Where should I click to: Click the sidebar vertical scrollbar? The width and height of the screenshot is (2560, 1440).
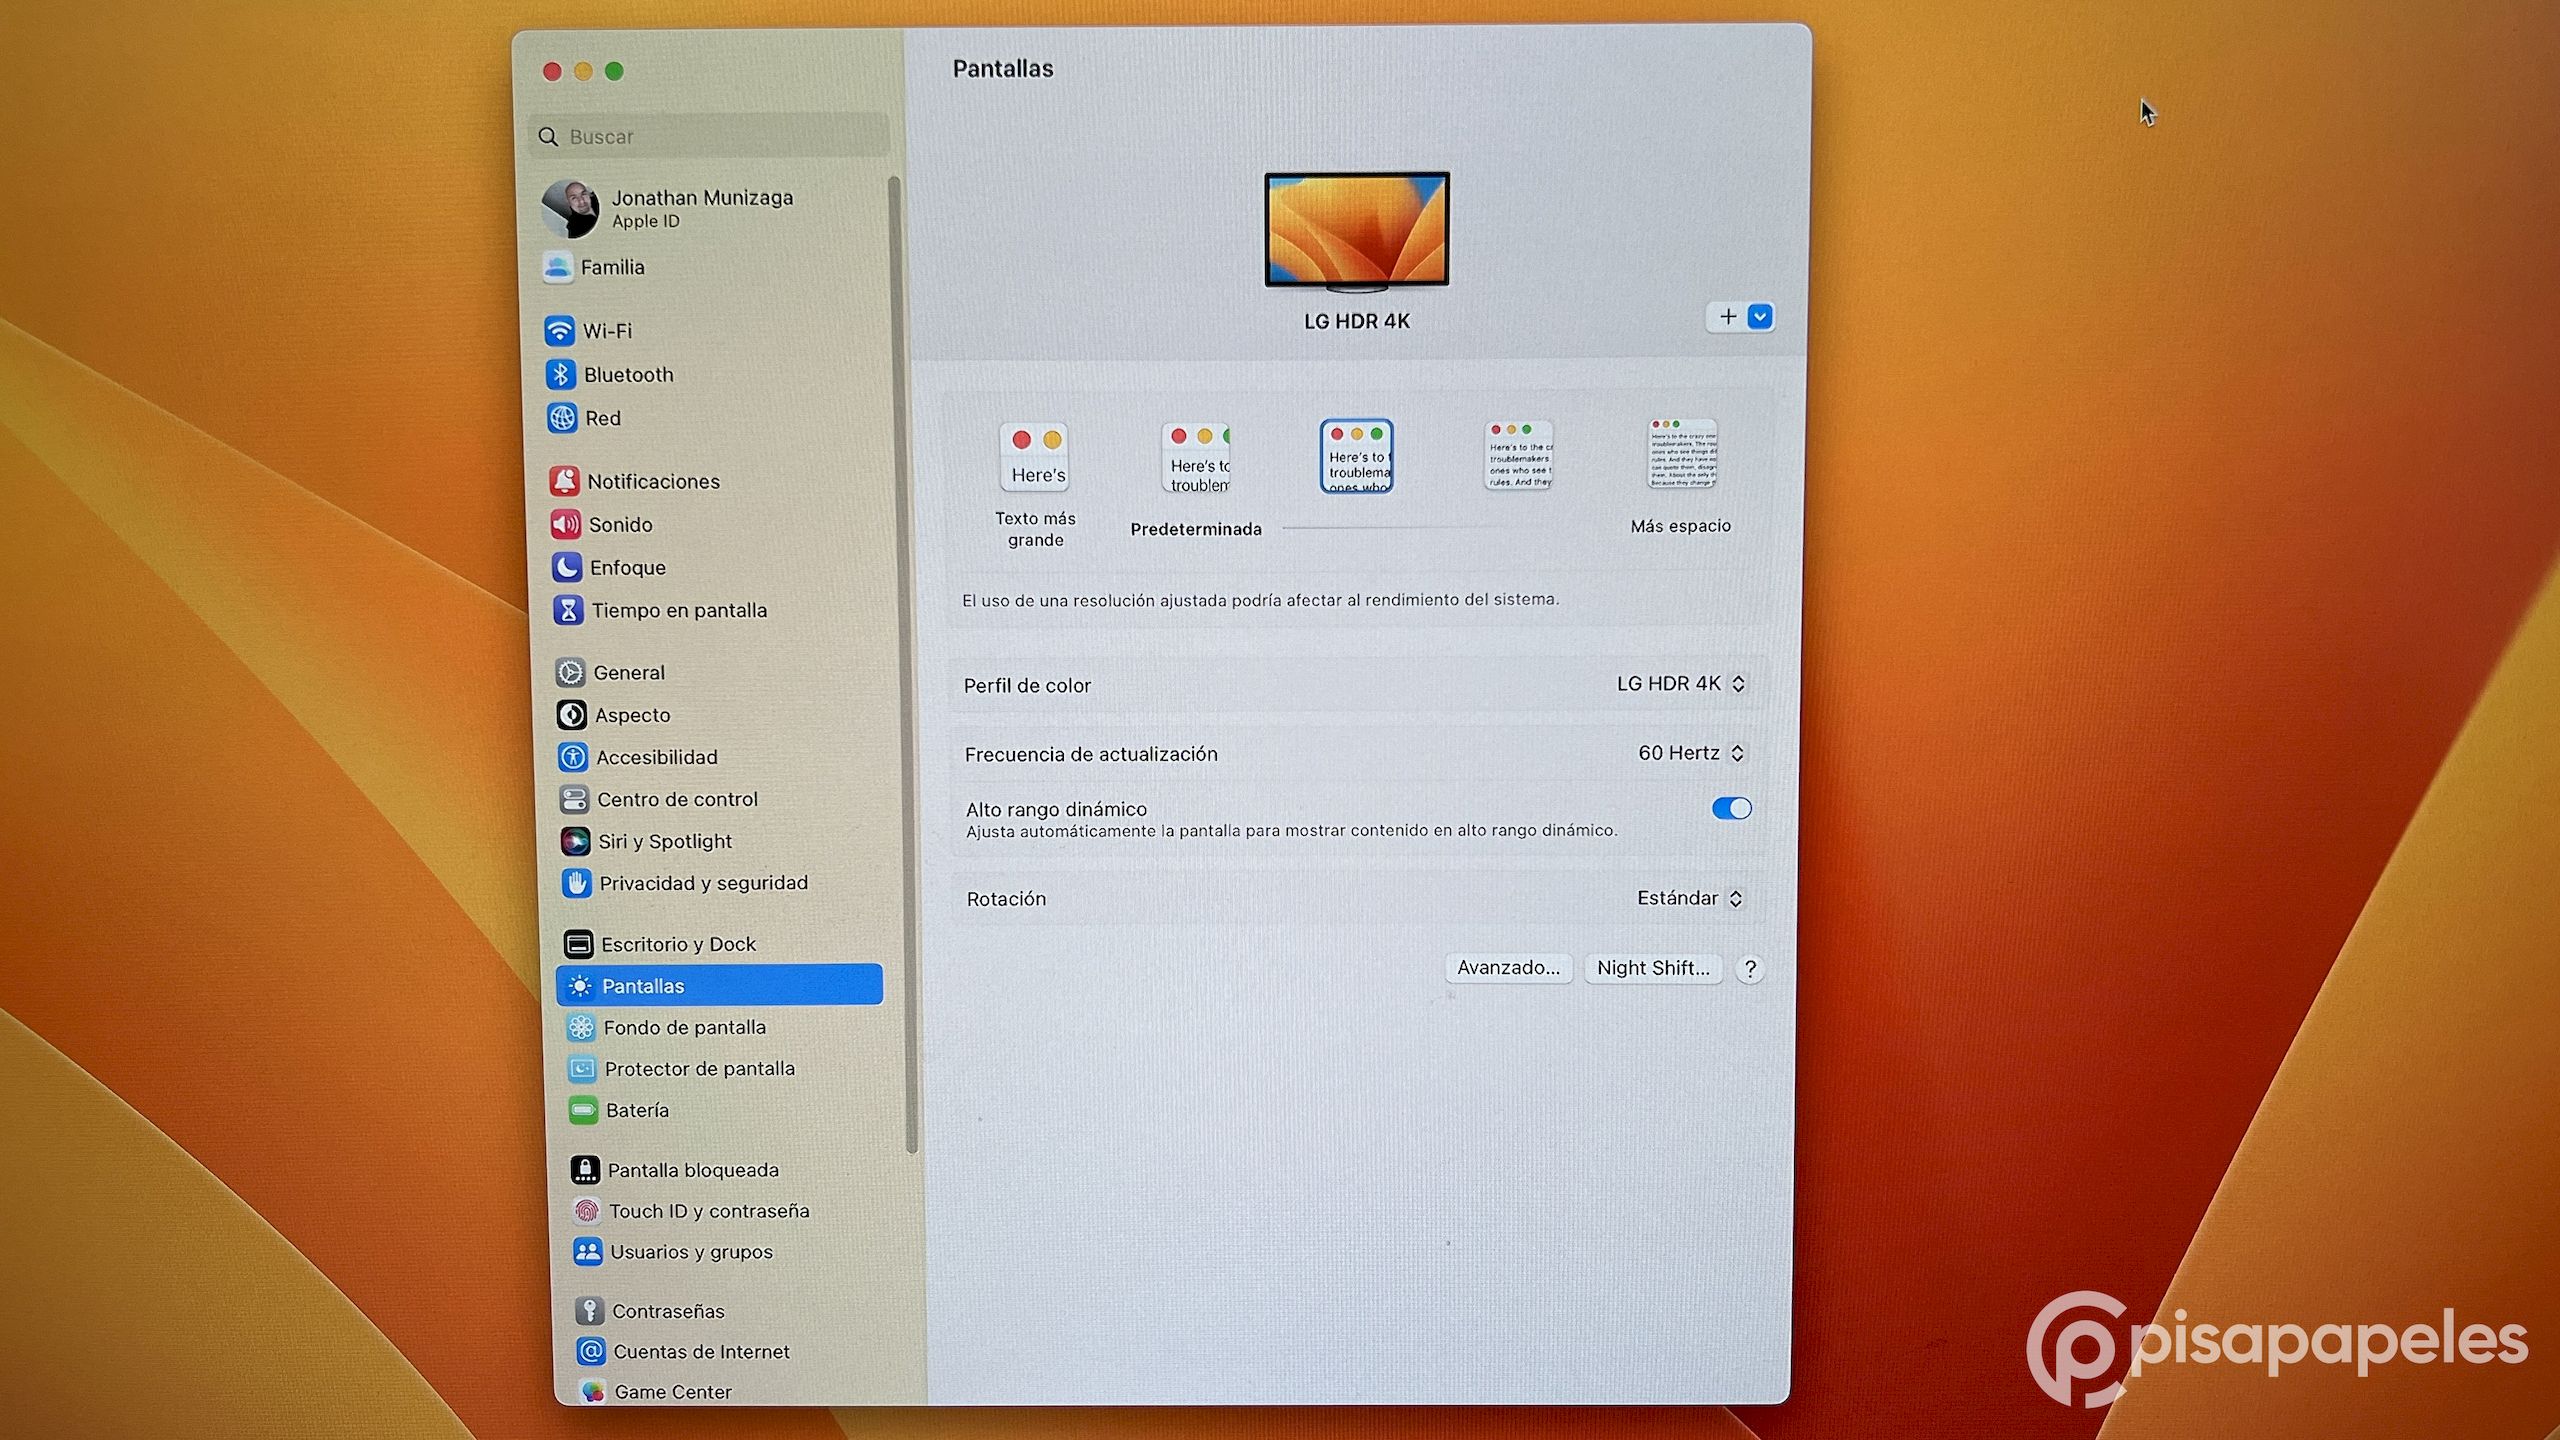[901, 664]
